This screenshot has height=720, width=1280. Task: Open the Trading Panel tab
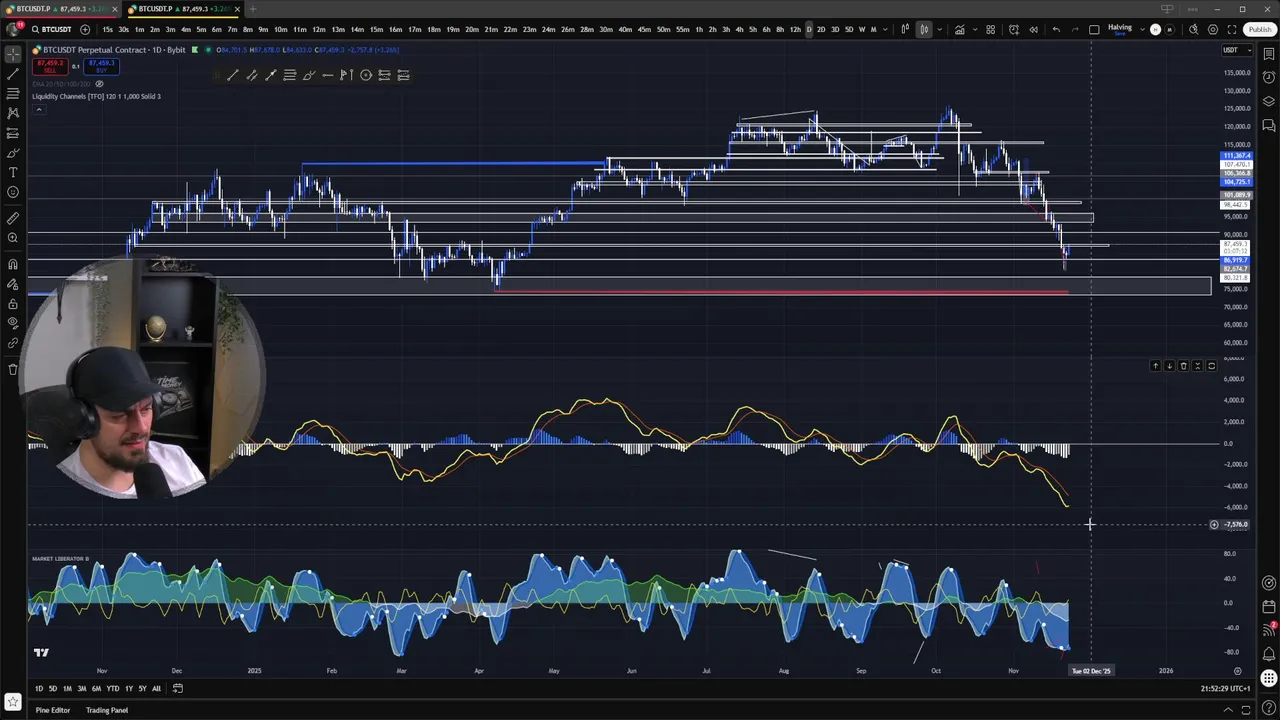click(x=107, y=710)
